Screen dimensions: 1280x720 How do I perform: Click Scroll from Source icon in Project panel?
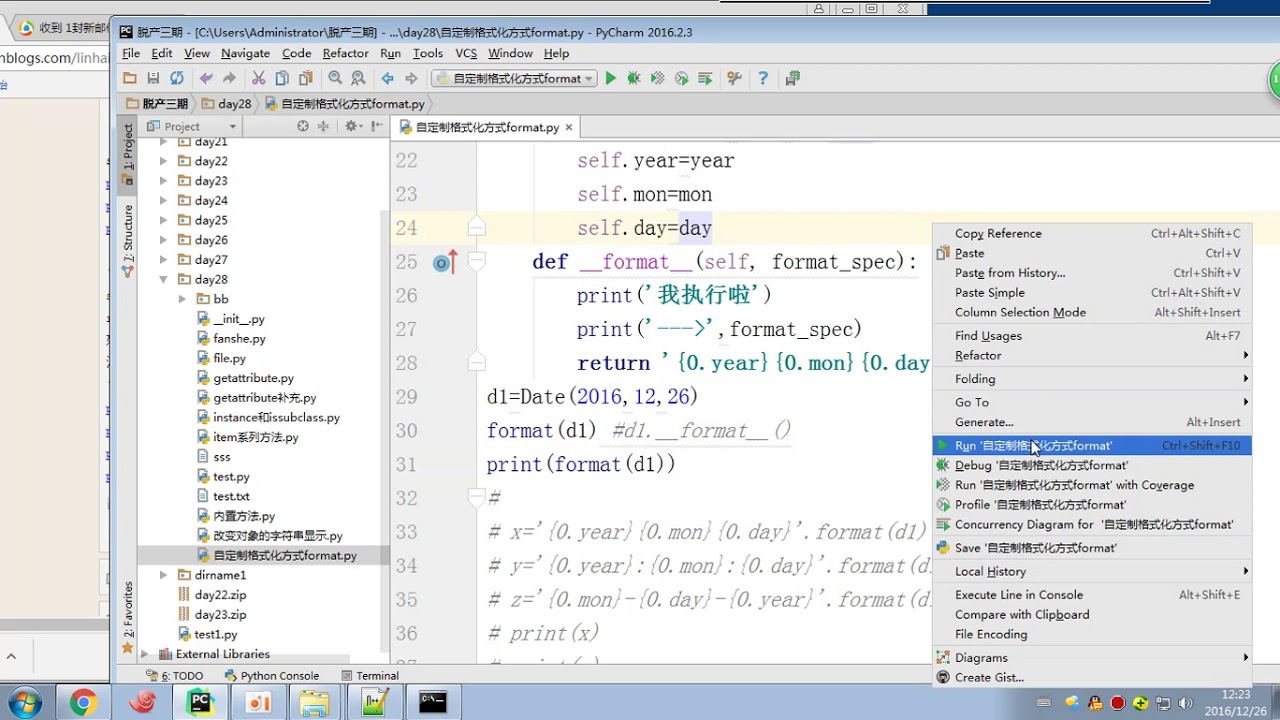tap(303, 126)
